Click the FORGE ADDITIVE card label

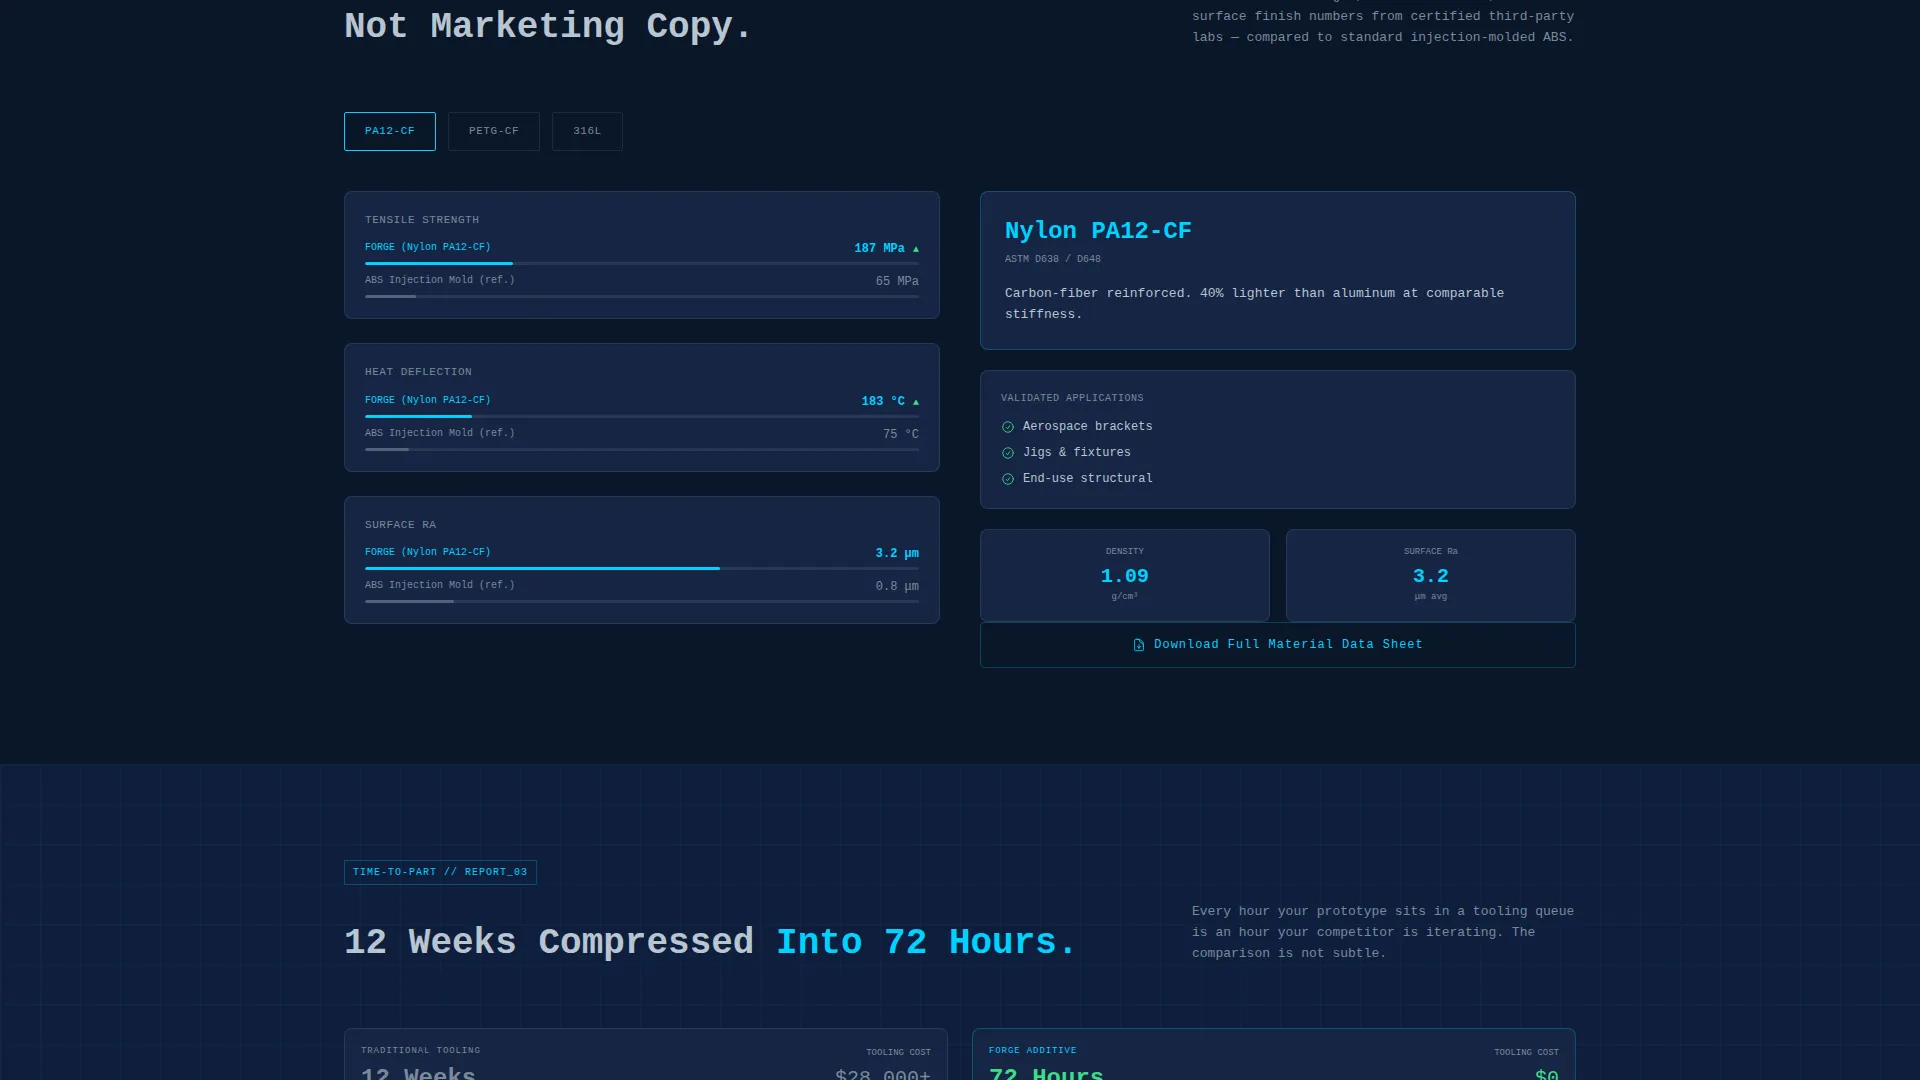(1032, 1051)
